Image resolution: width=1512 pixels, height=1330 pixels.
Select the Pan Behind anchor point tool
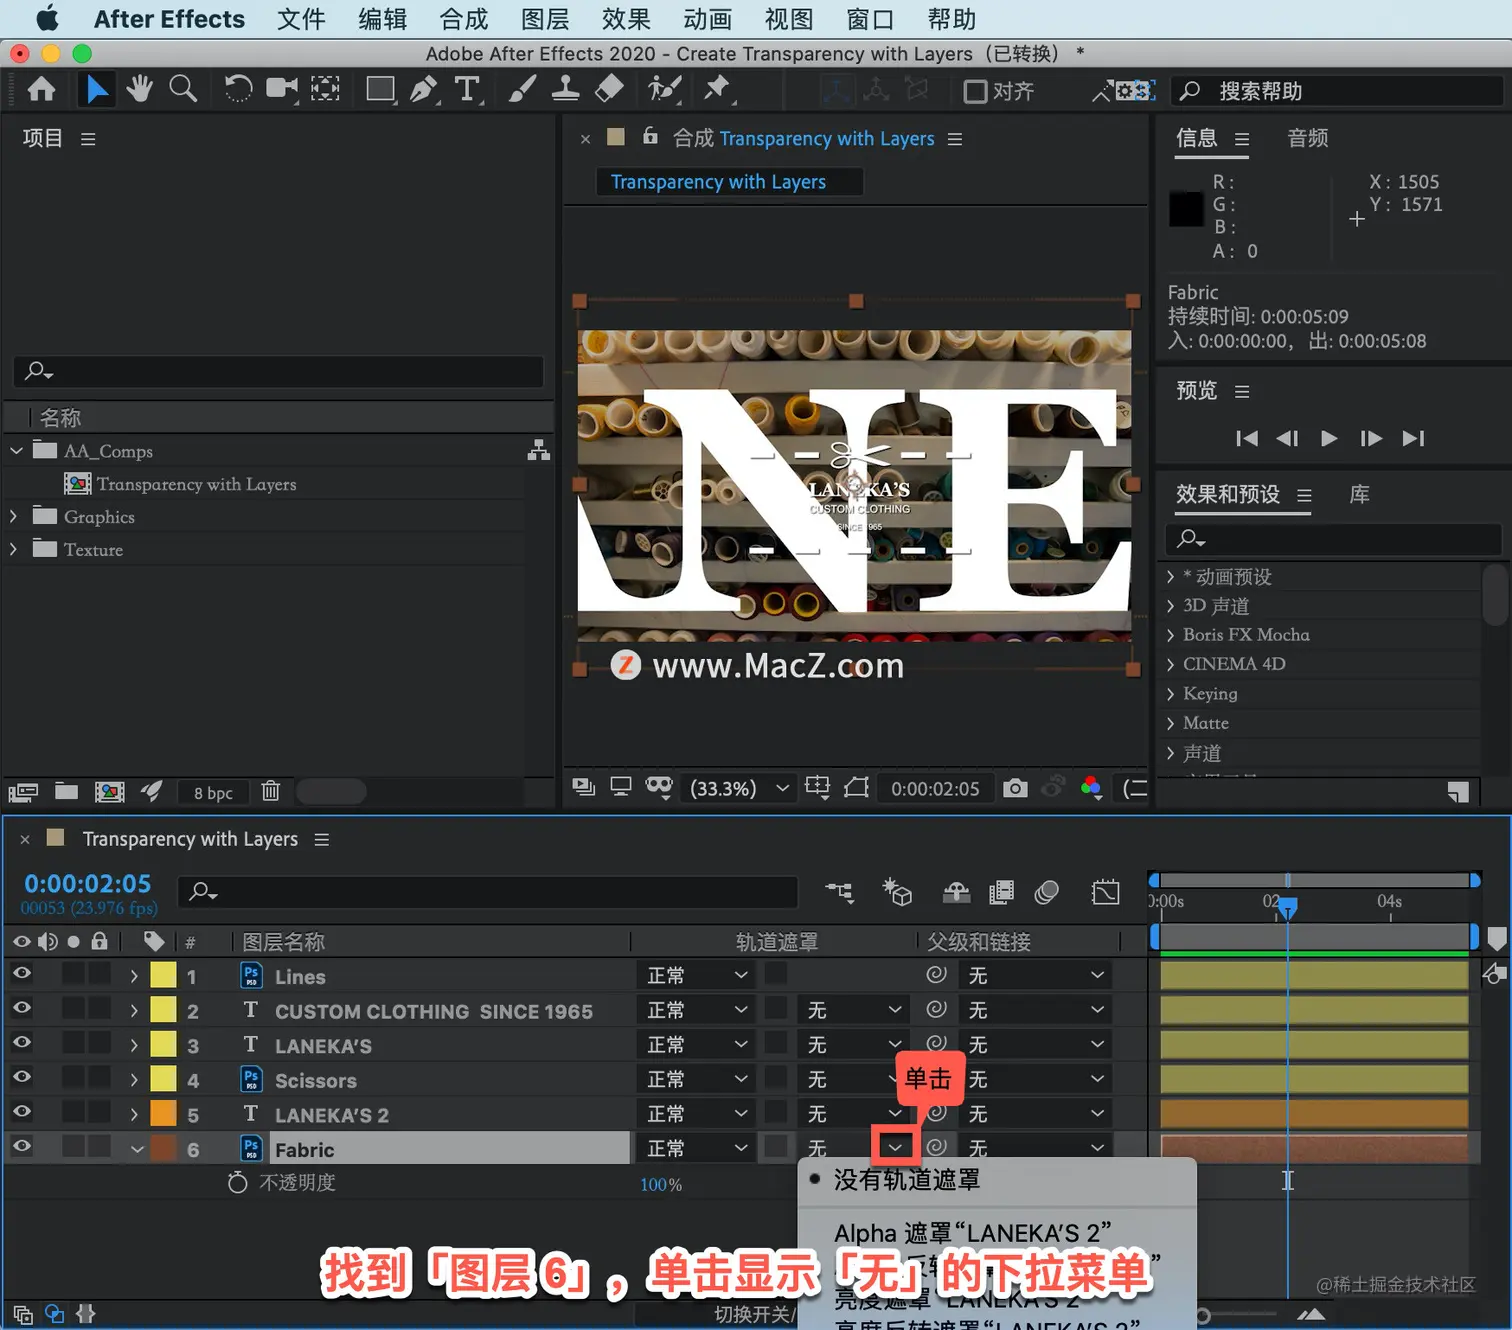click(x=325, y=89)
